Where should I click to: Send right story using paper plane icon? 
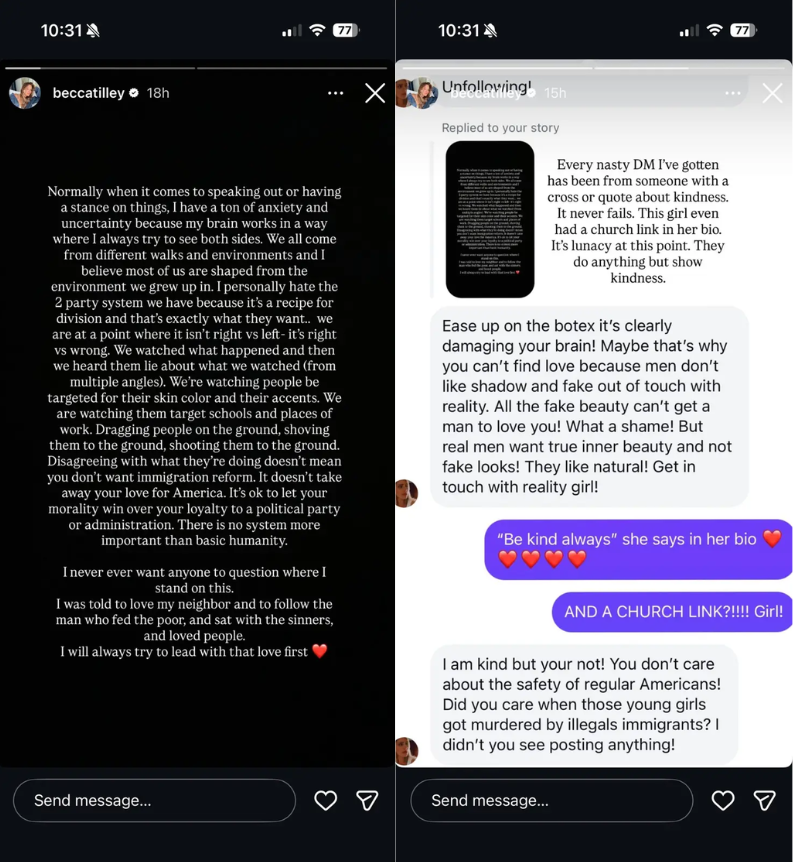pos(764,800)
